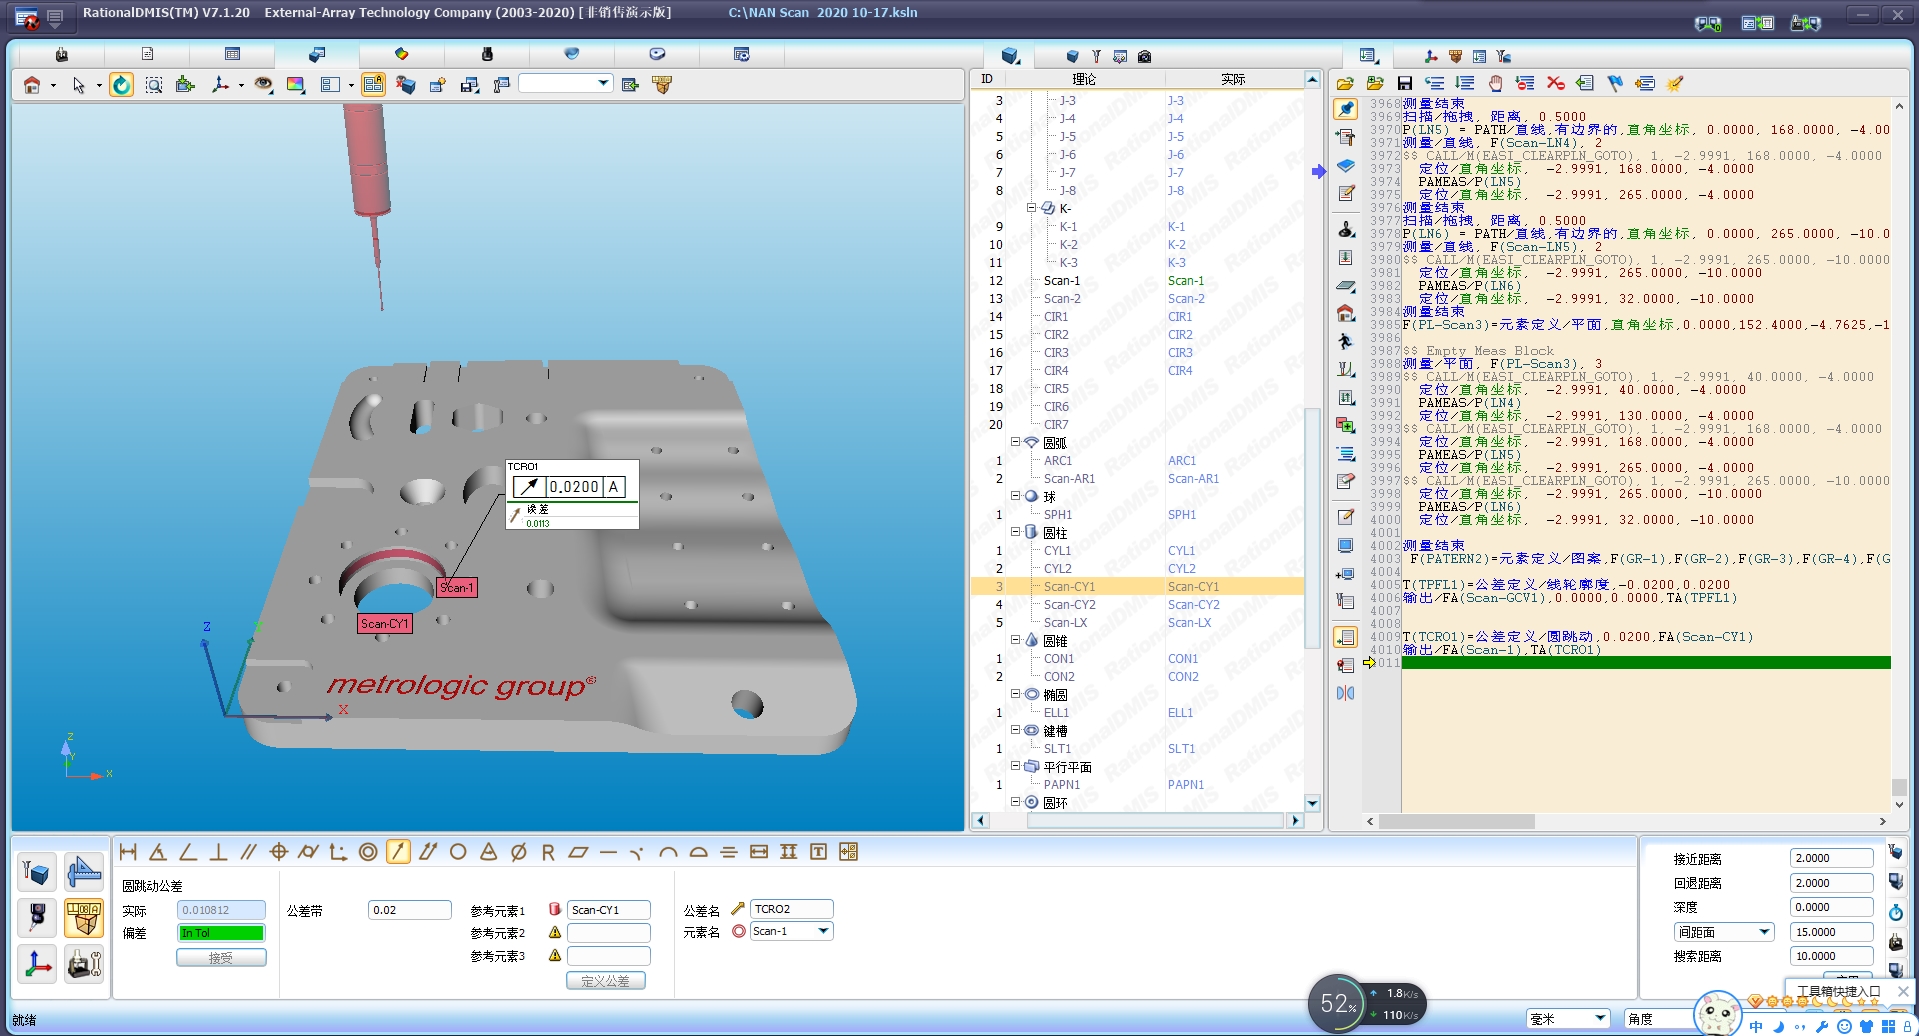Collapse the 键槽 tree node
This screenshot has height=1036, width=1919.
pos(1015,729)
